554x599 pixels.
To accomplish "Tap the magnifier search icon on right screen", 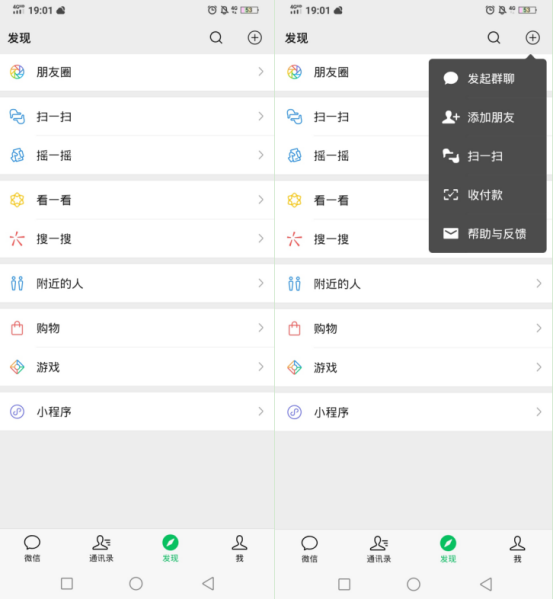I will pyautogui.click(x=494, y=37).
